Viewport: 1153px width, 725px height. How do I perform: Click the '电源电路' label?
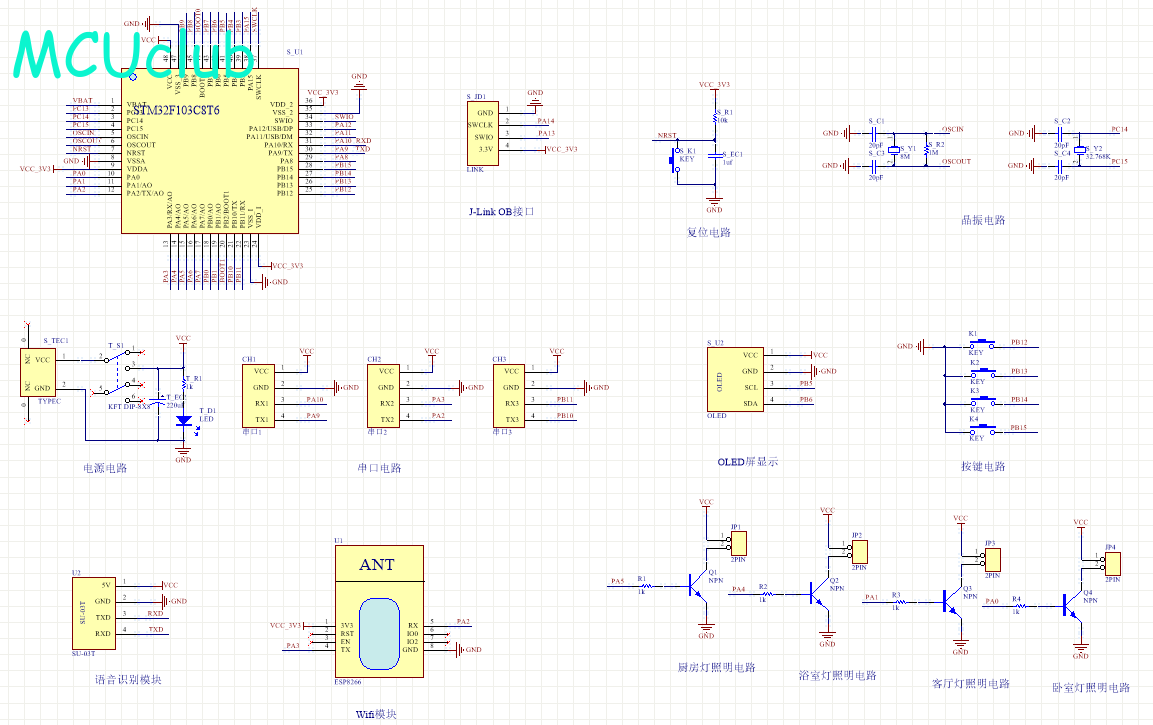click(x=105, y=468)
